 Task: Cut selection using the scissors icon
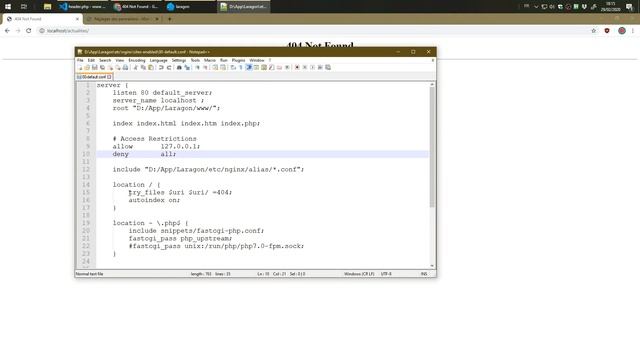coord(136,67)
